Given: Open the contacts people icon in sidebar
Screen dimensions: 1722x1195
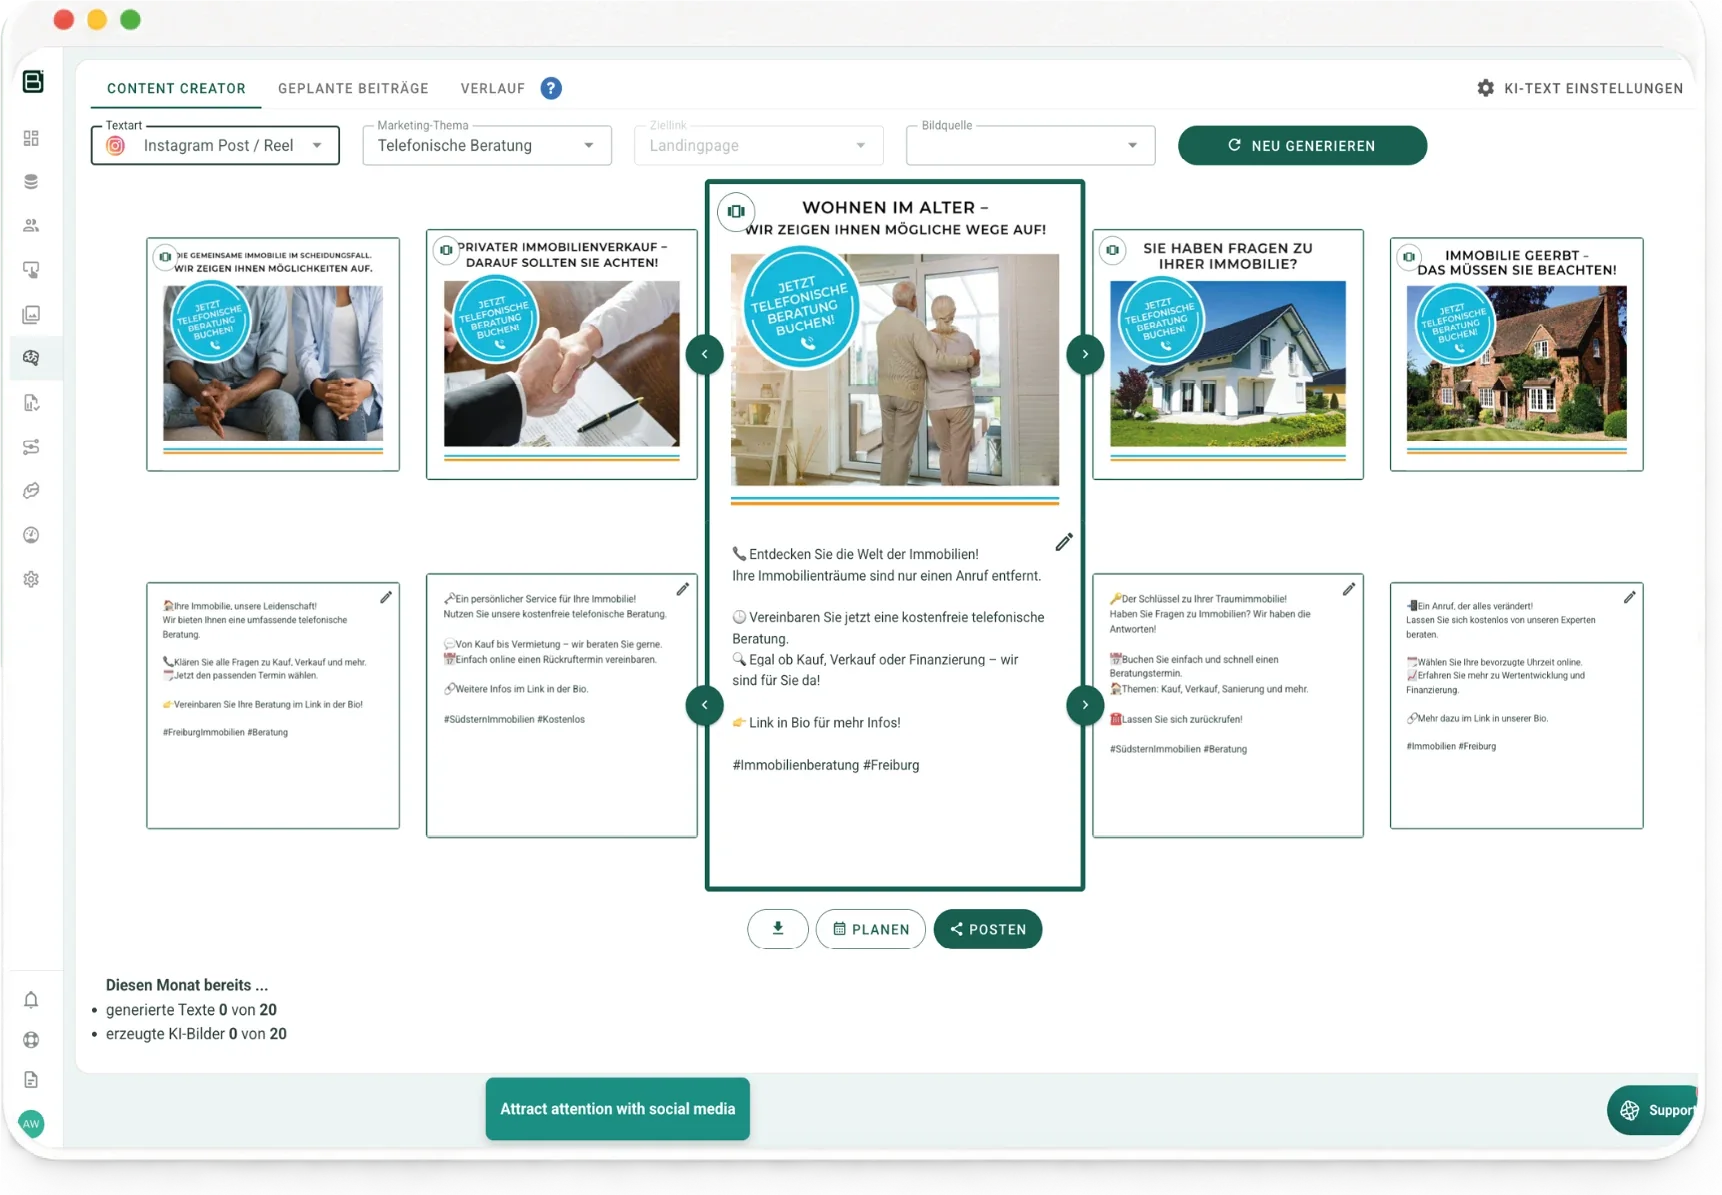Looking at the screenshot, I should (31, 226).
